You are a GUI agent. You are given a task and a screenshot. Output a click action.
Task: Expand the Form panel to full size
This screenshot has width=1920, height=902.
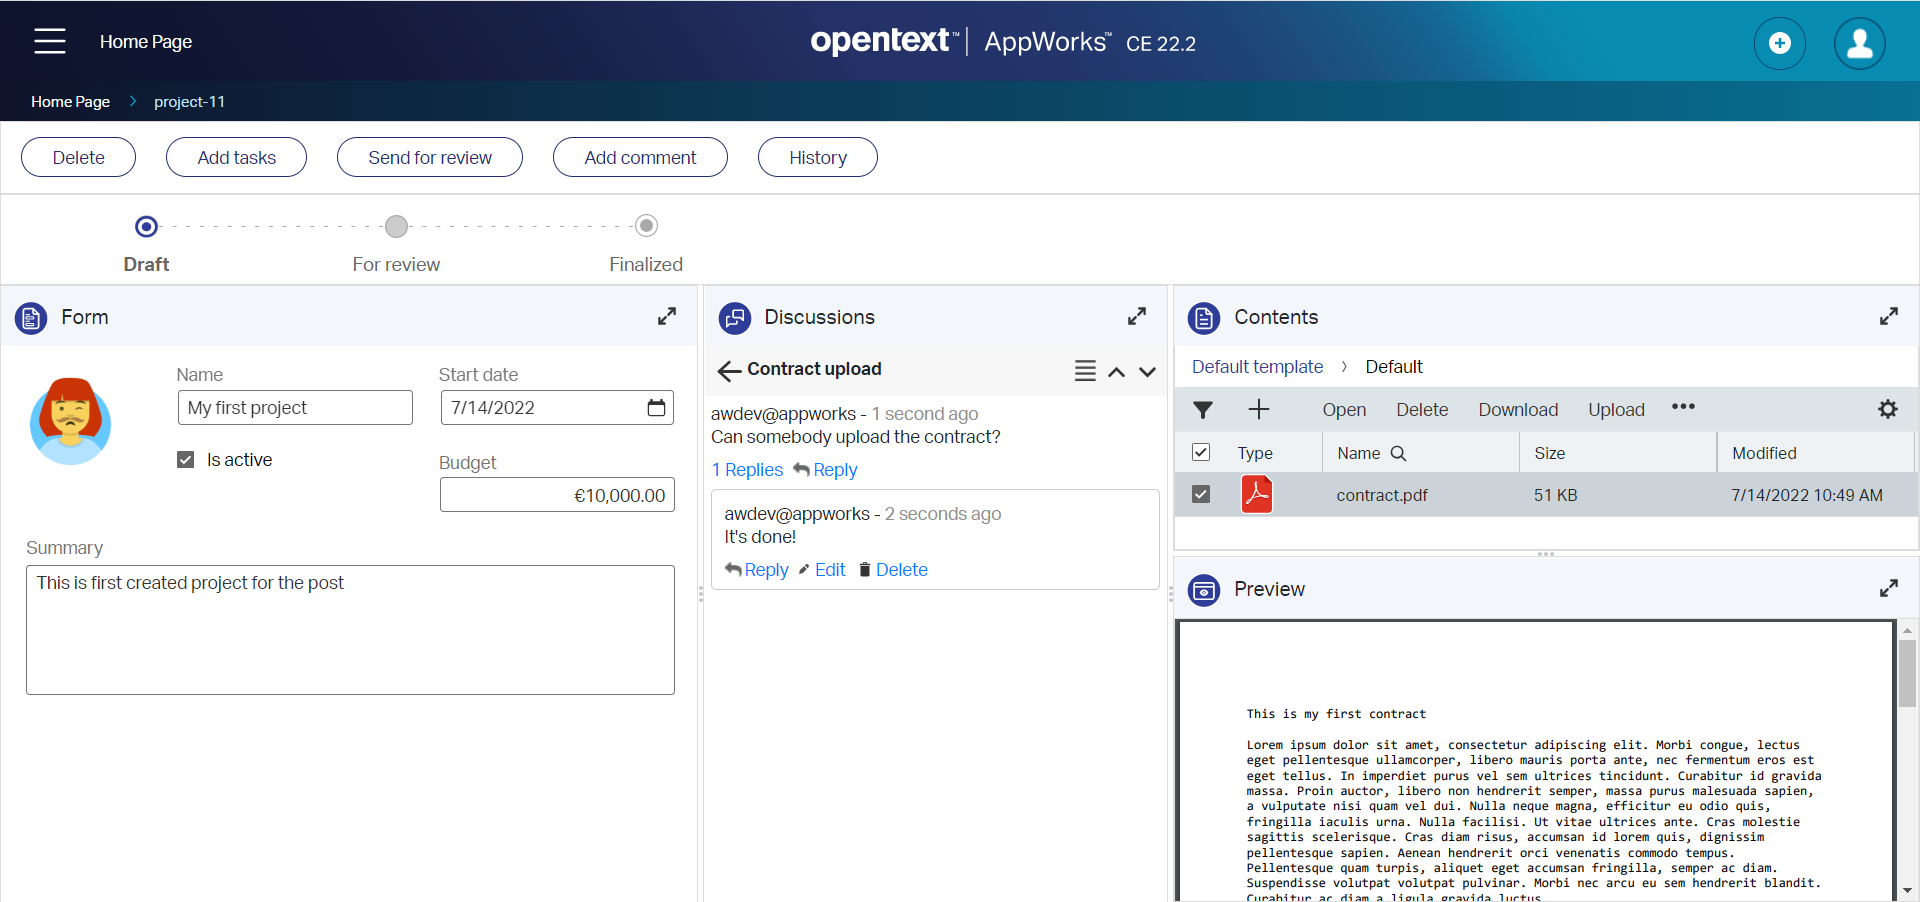click(x=667, y=317)
